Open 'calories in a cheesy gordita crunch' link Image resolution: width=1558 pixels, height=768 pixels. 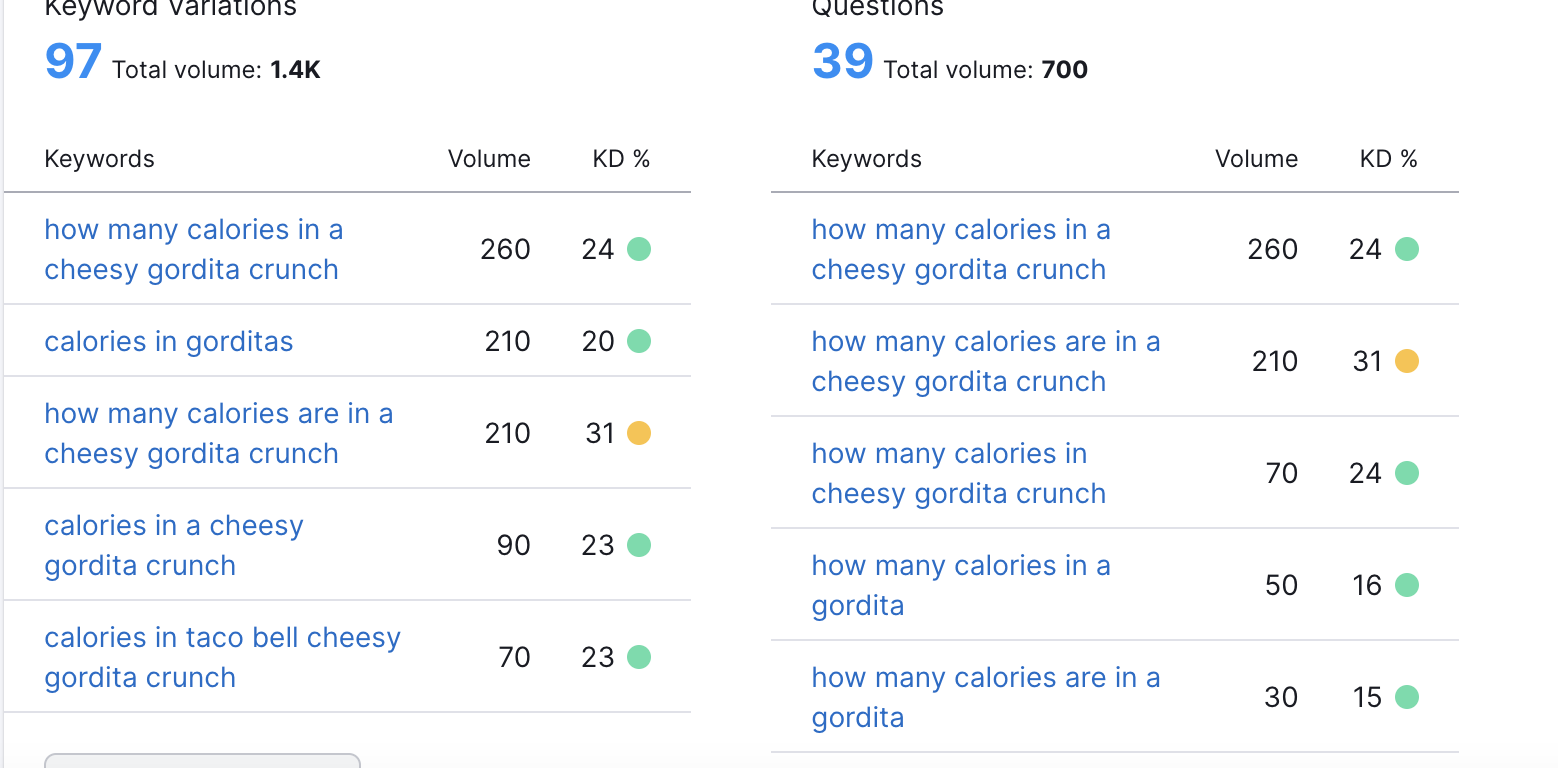(x=173, y=545)
